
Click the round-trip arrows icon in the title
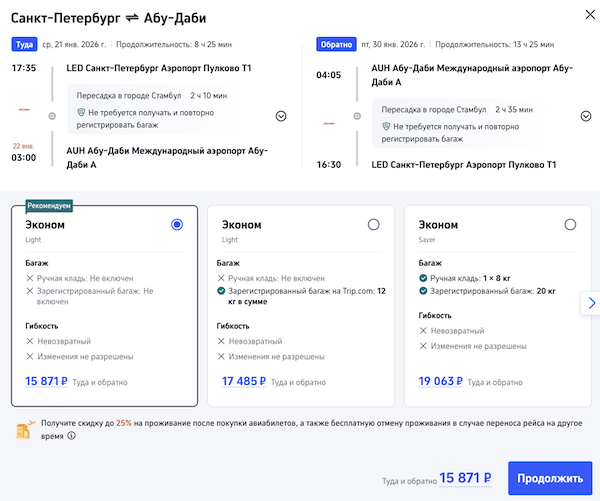[131, 18]
